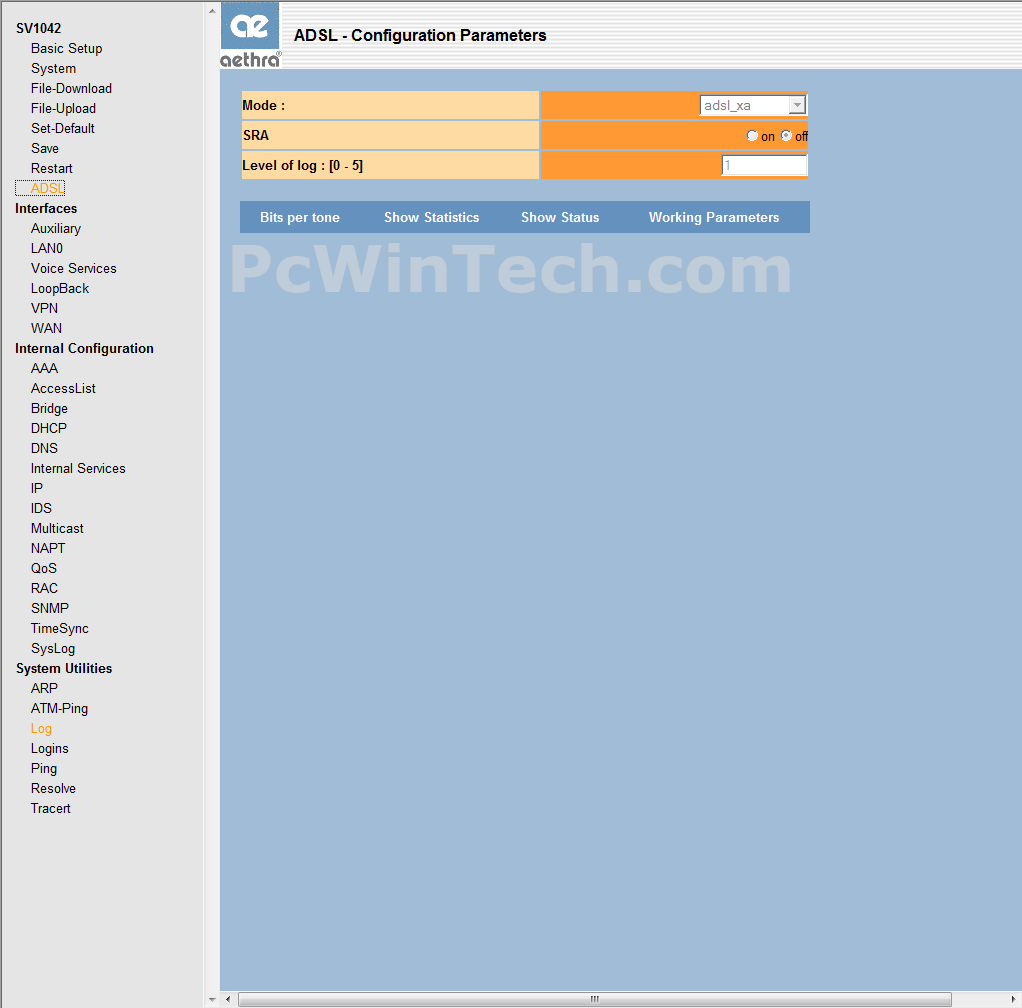
Task: Open Basic Setup in the sidebar
Action: coord(66,48)
